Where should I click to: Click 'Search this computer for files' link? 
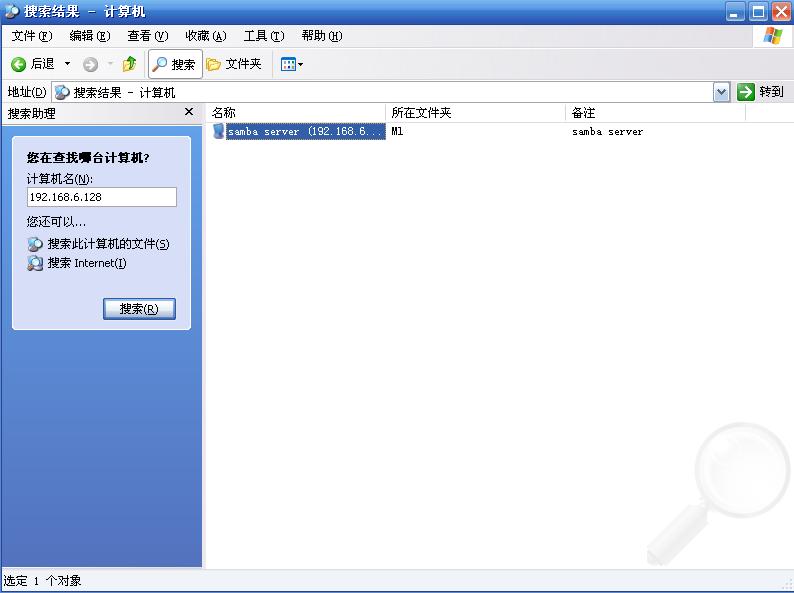click(108, 244)
